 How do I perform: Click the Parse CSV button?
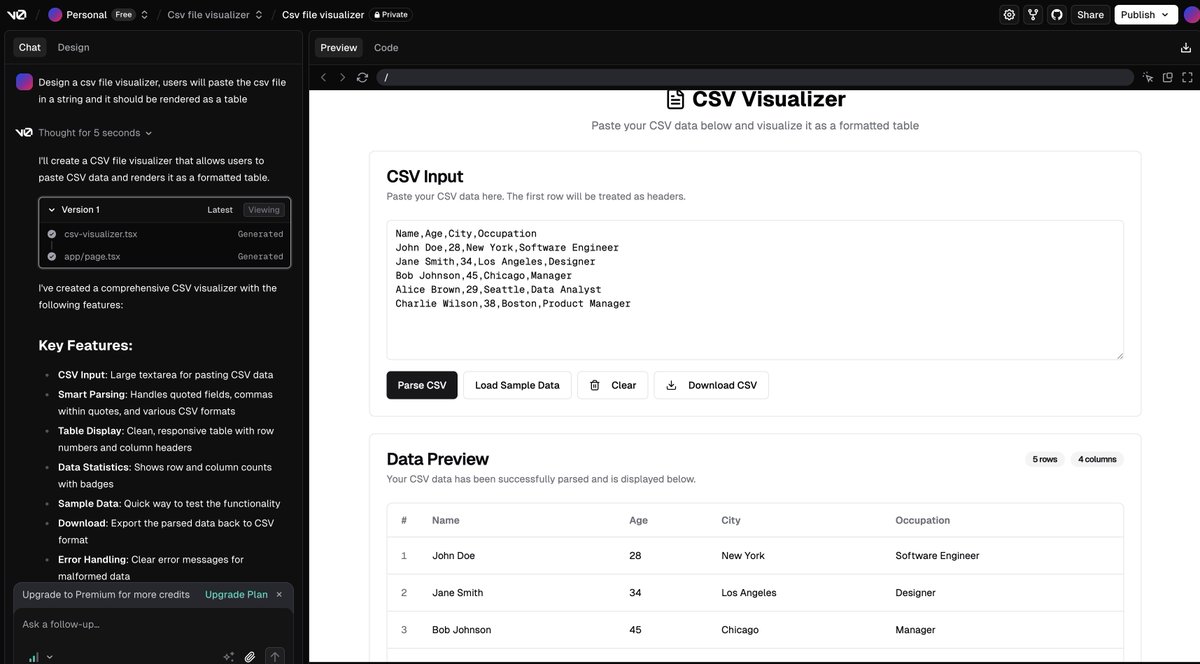[422, 385]
